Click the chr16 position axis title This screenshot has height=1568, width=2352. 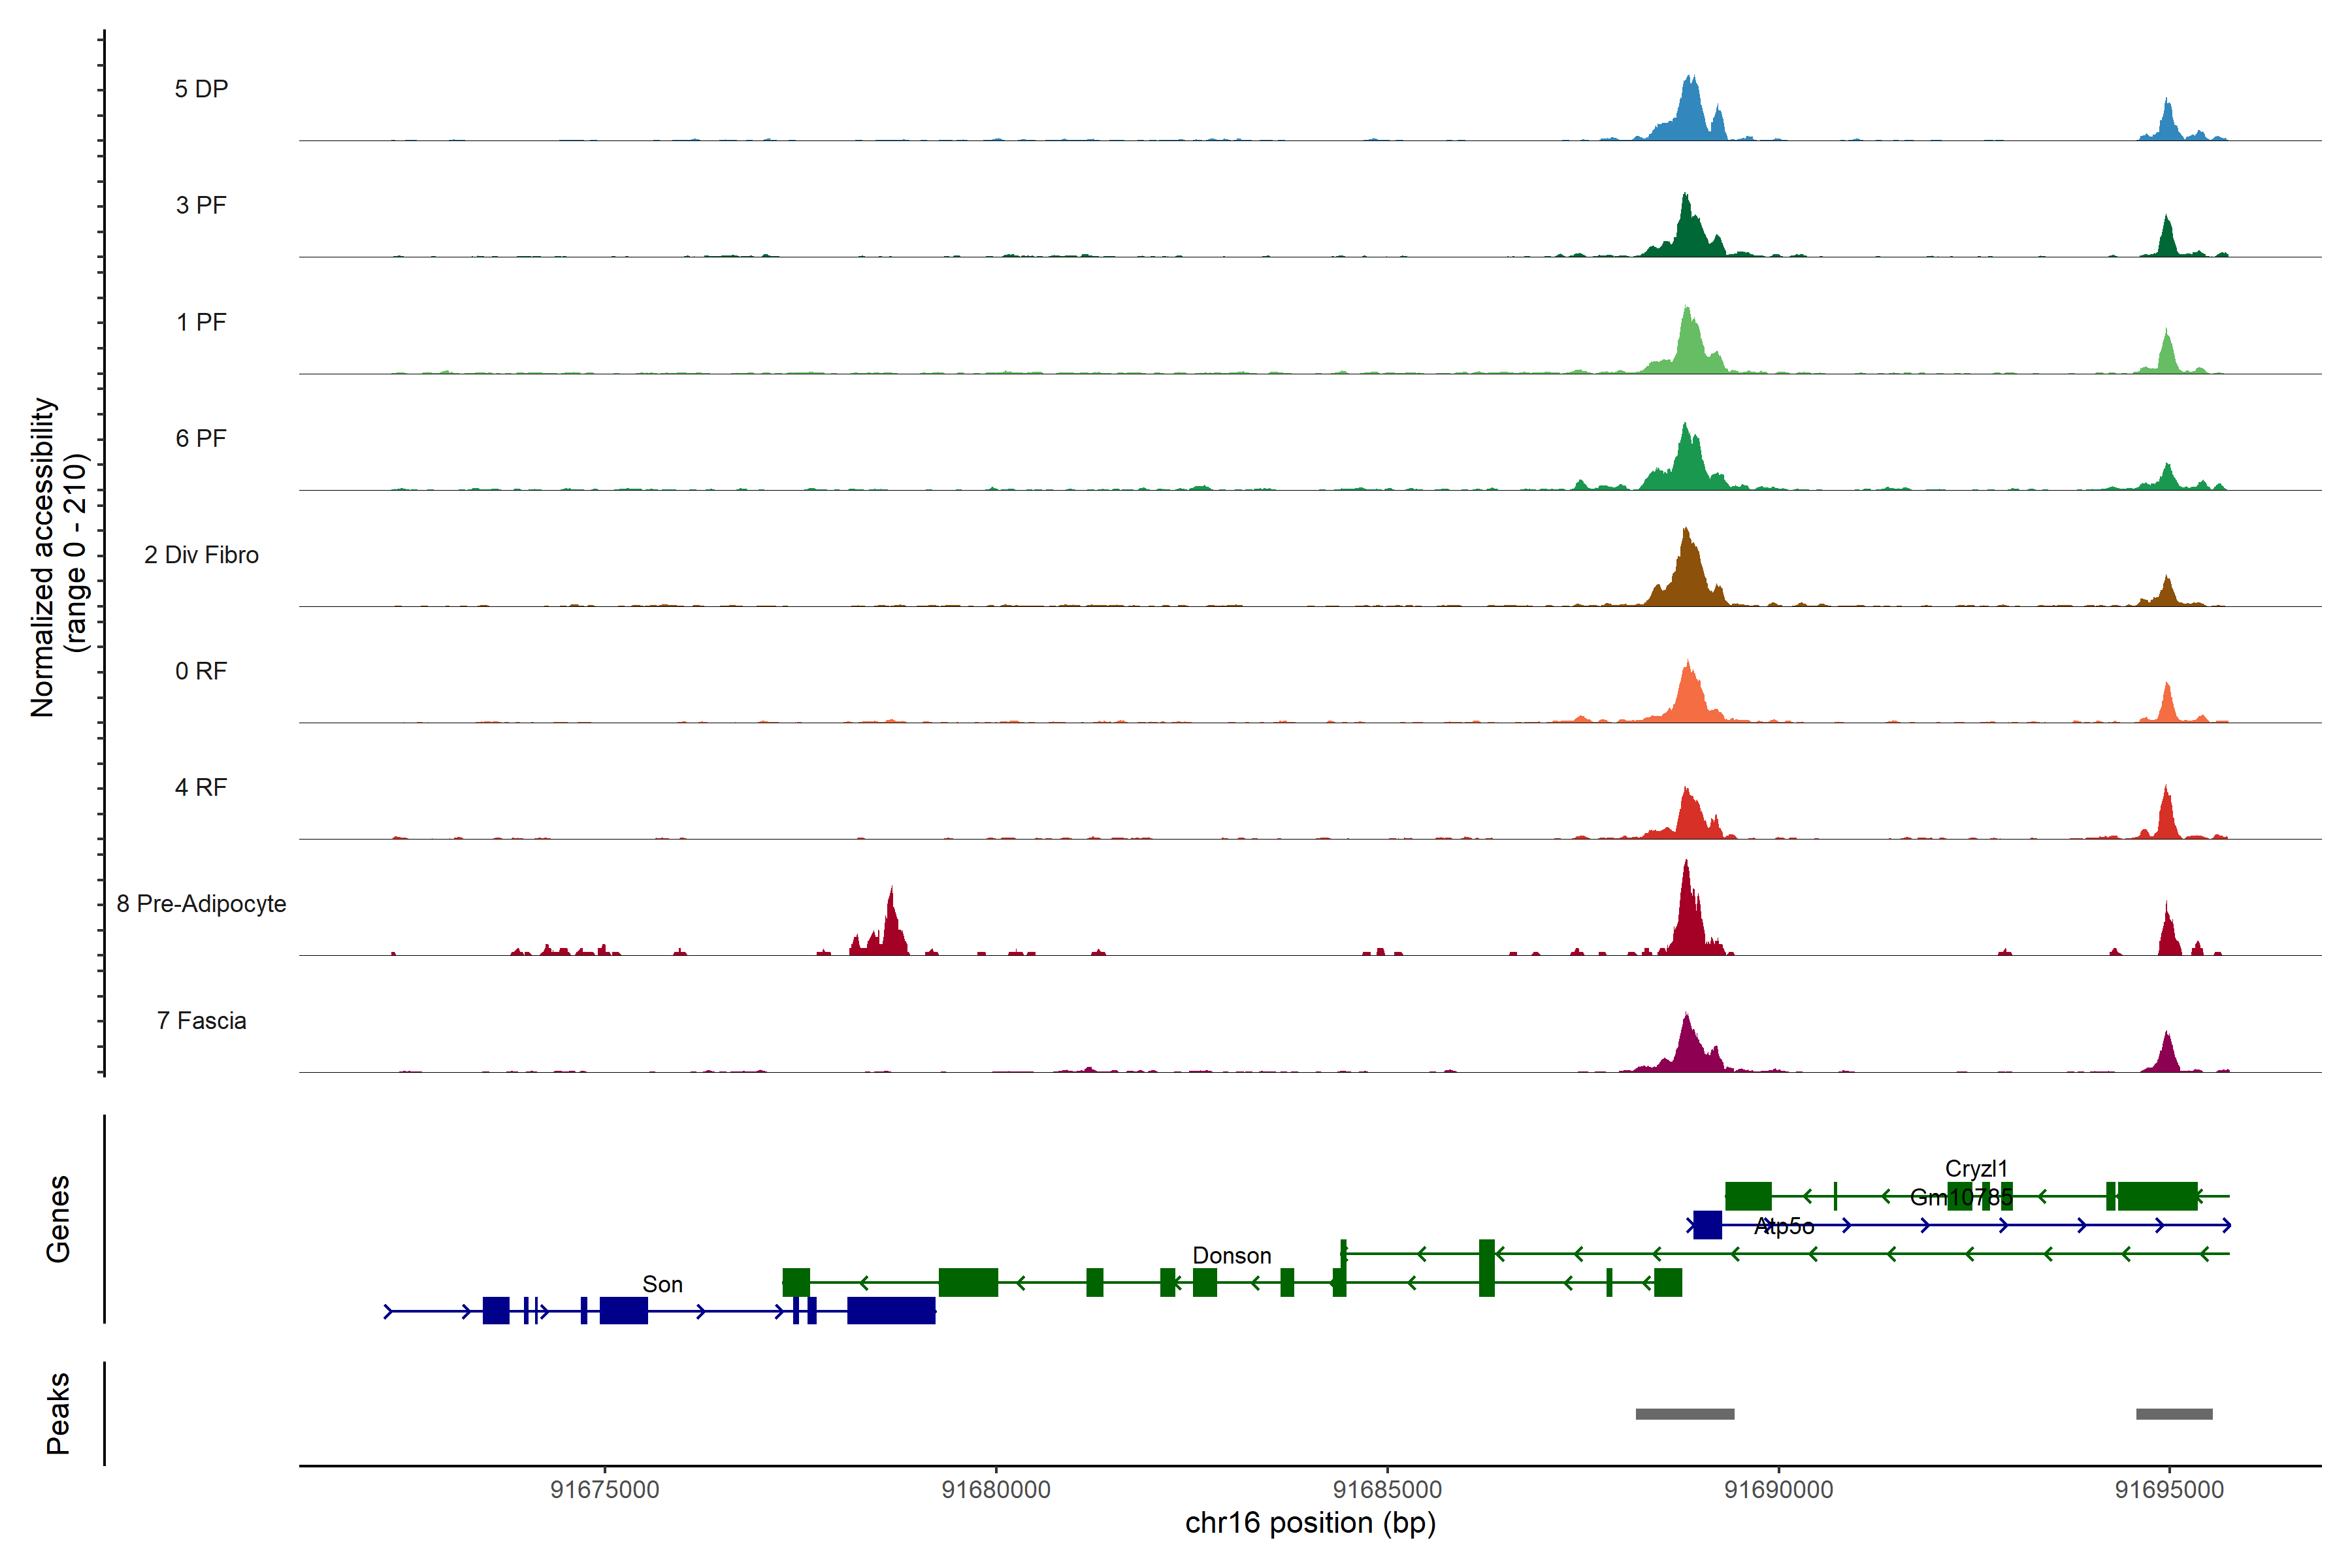1310,1523
